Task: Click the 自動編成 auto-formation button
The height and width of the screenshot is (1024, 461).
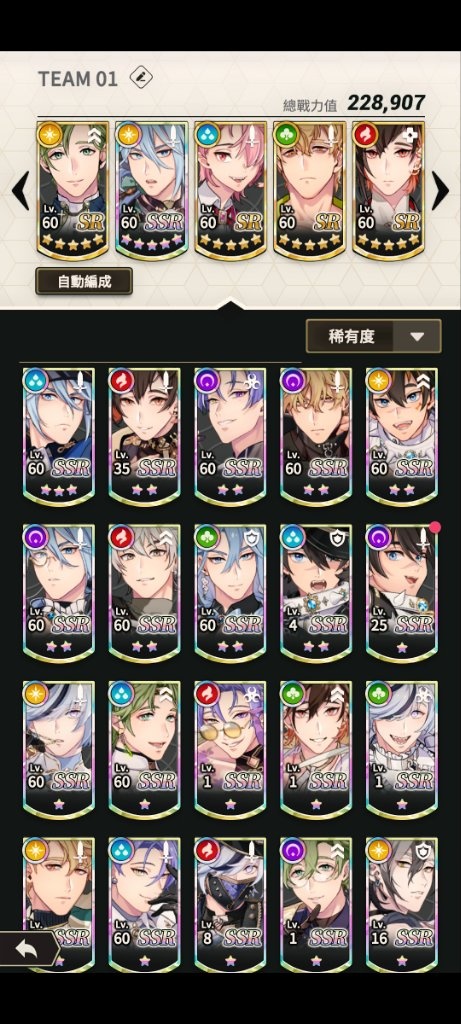Action: [x=84, y=281]
